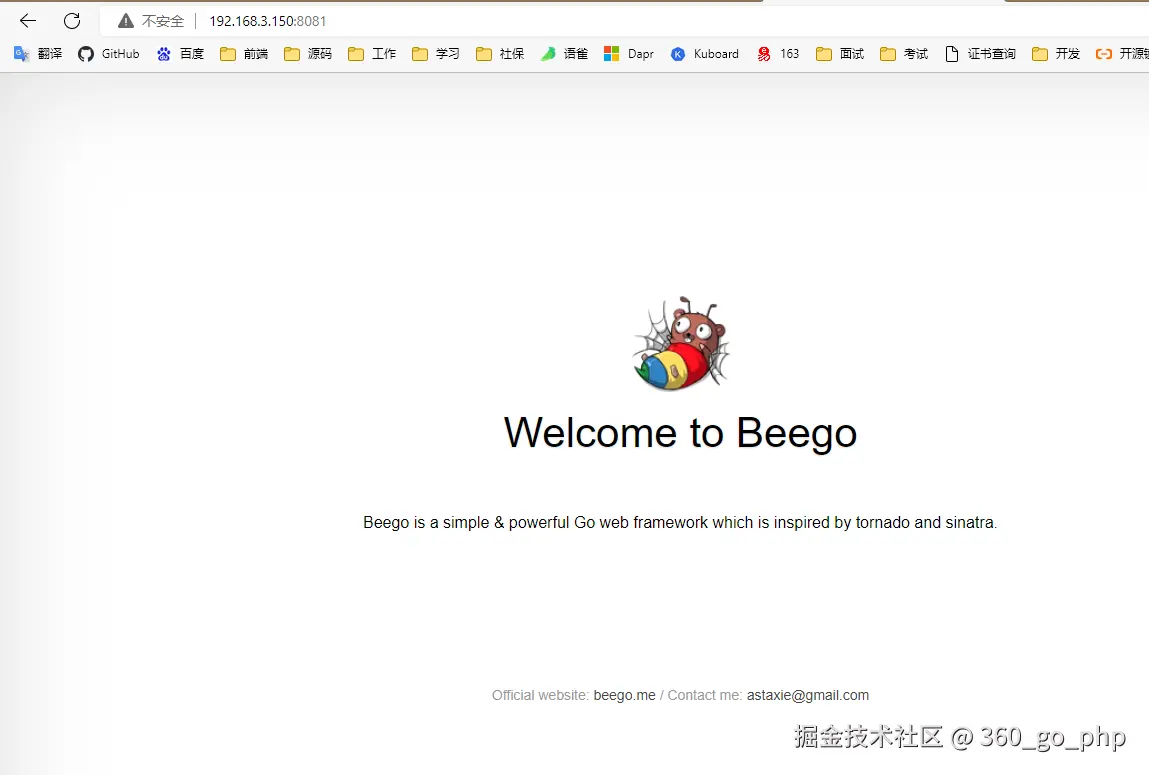Go back with the browser back arrow

pos(28,21)
